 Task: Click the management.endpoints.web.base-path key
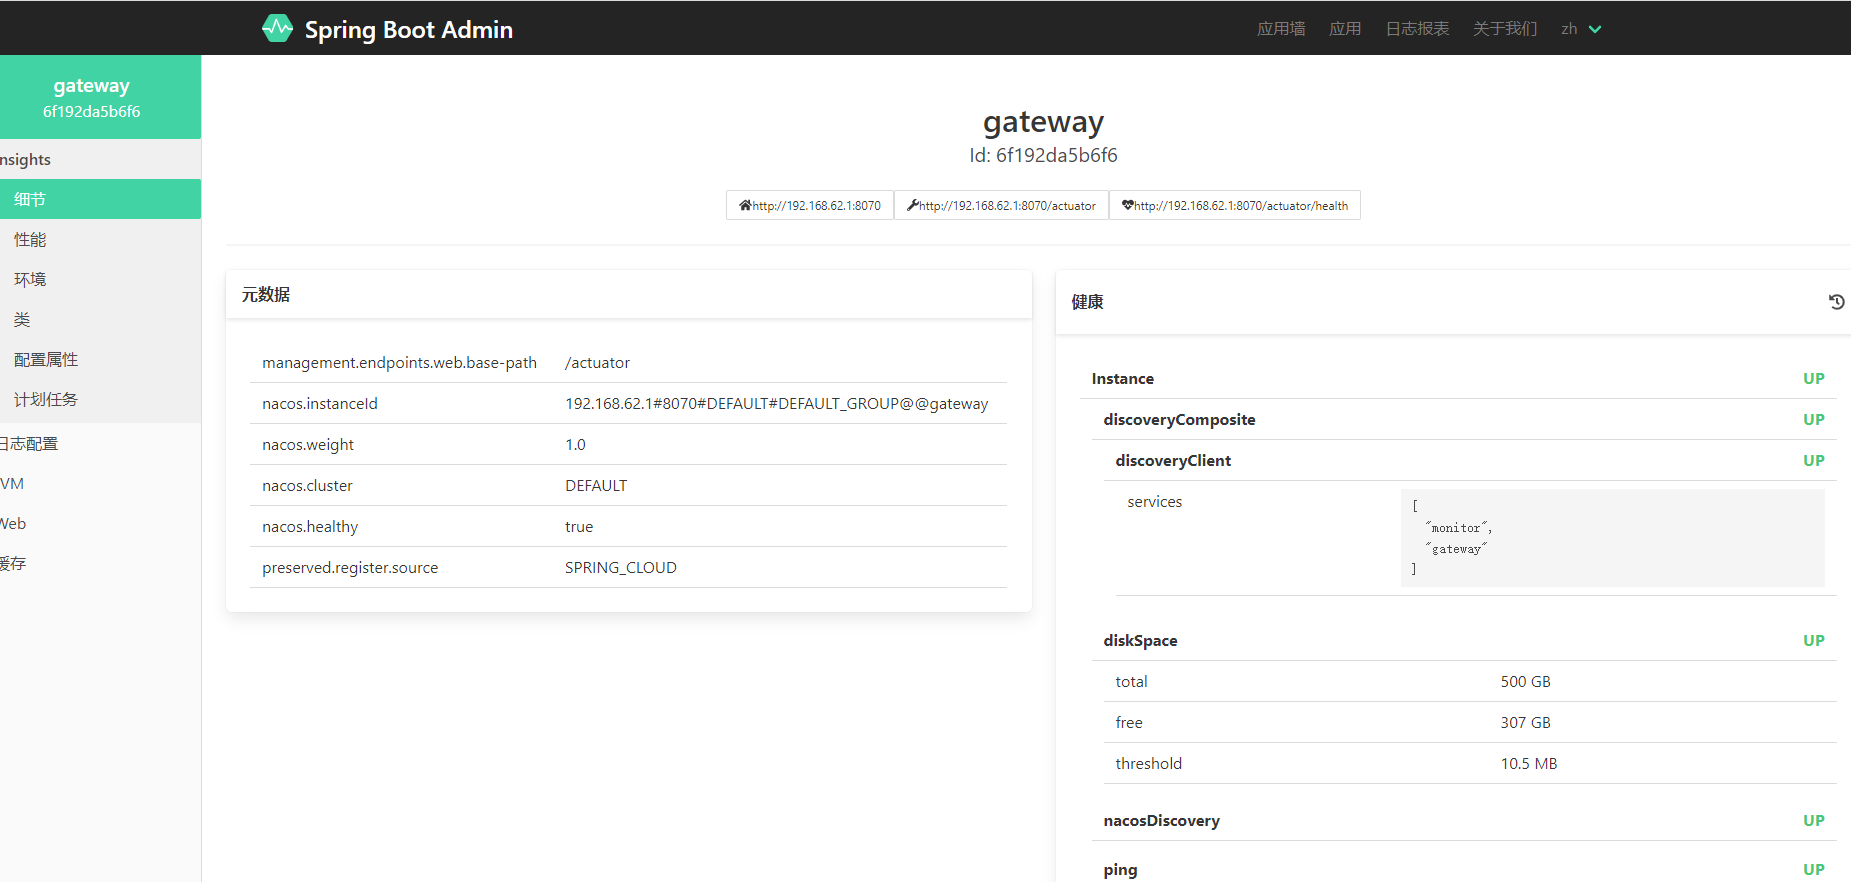[x=399, y=362]
